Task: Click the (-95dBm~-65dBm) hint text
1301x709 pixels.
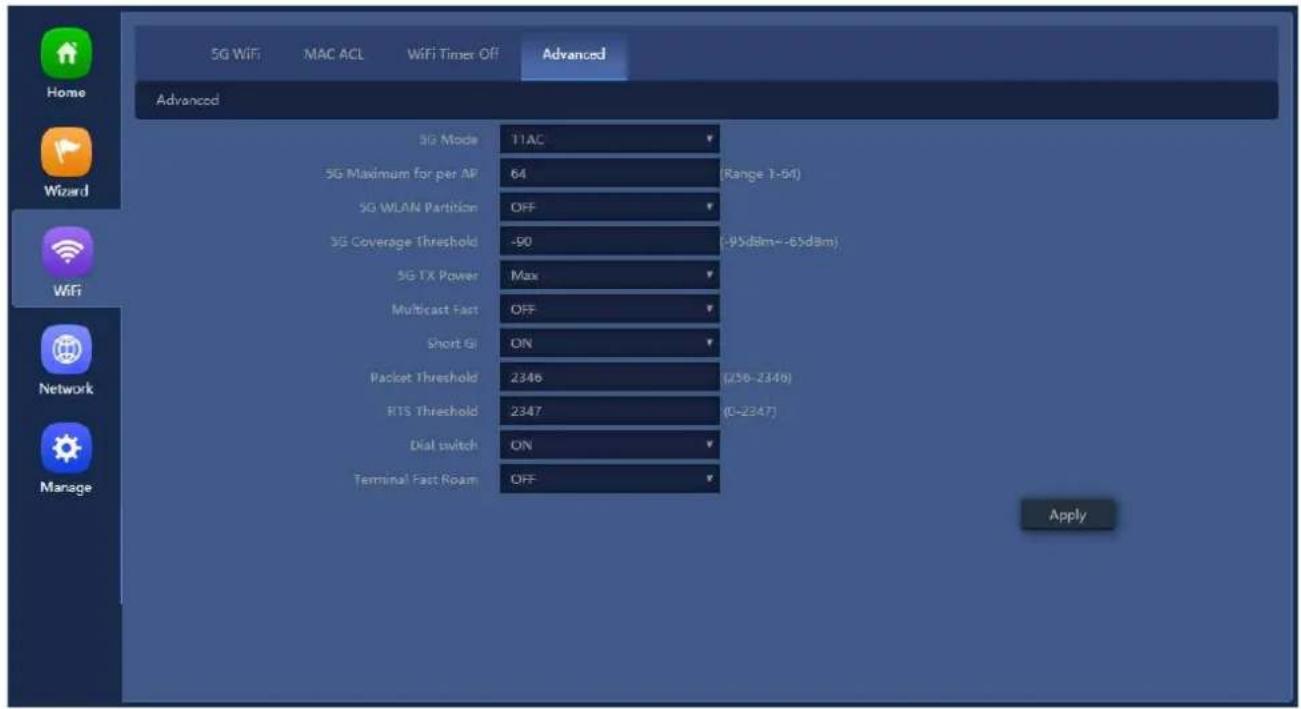Action: (779, 242)
